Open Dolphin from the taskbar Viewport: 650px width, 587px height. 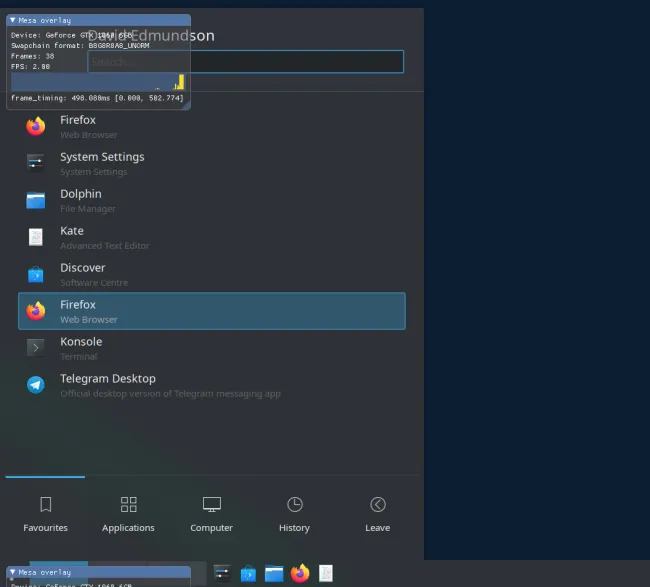coord(274,574)
